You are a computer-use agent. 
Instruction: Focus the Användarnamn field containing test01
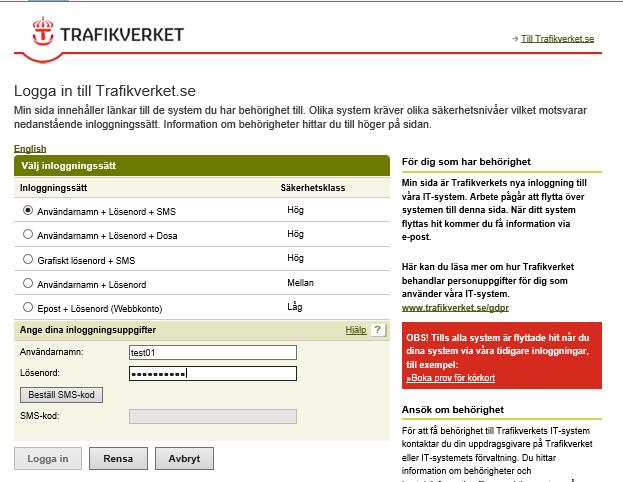click(213, 352)
